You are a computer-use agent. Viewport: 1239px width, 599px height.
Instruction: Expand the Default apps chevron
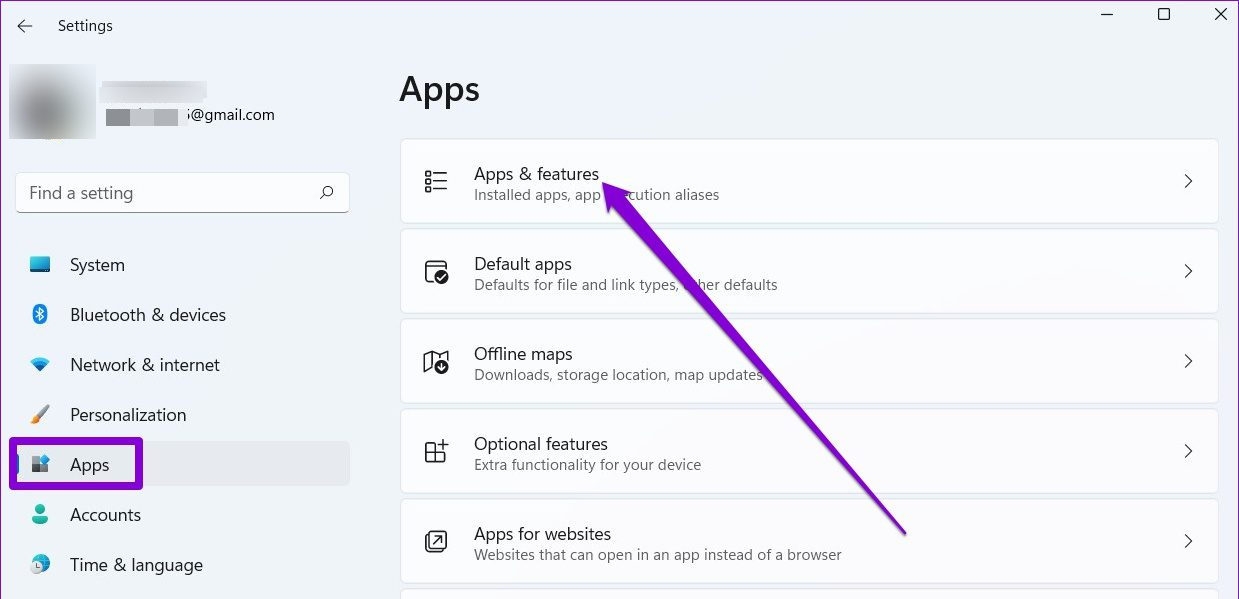tap(1188, 271)
